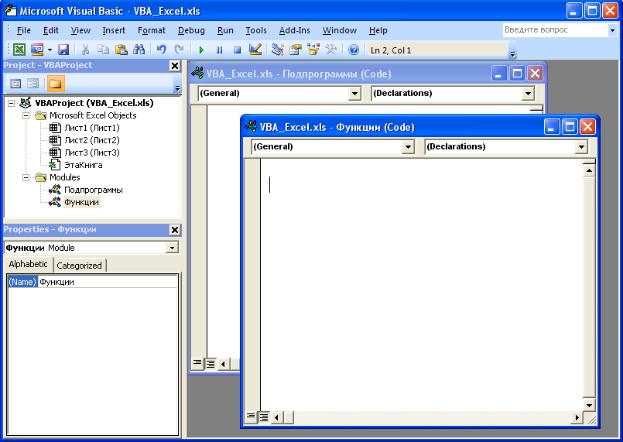Toggle Procedure View in Подпрограммы window
The image size is (623, 442).
pos(197,363)
